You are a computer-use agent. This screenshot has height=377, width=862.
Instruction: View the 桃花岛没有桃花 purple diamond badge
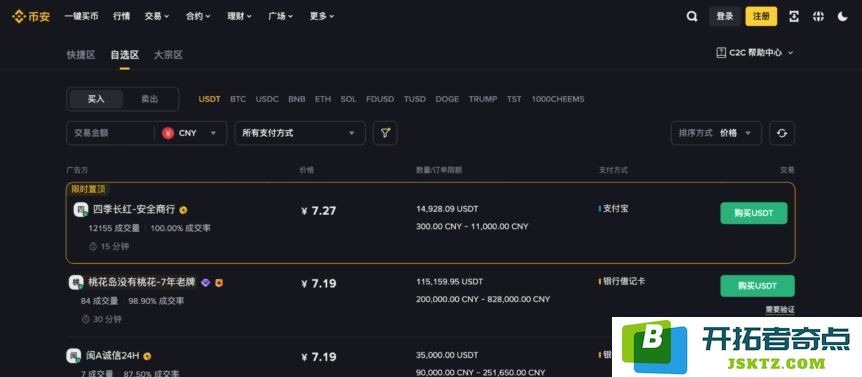205,283
